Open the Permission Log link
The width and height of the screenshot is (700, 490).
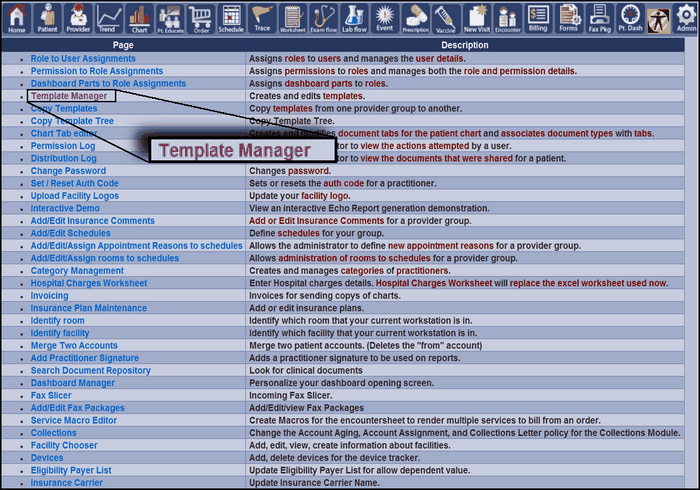[x=63, y=146]
